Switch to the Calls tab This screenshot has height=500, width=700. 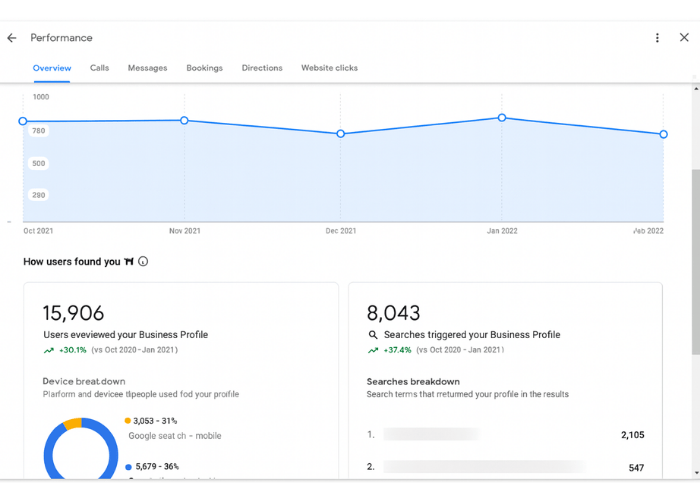(99, 68)
